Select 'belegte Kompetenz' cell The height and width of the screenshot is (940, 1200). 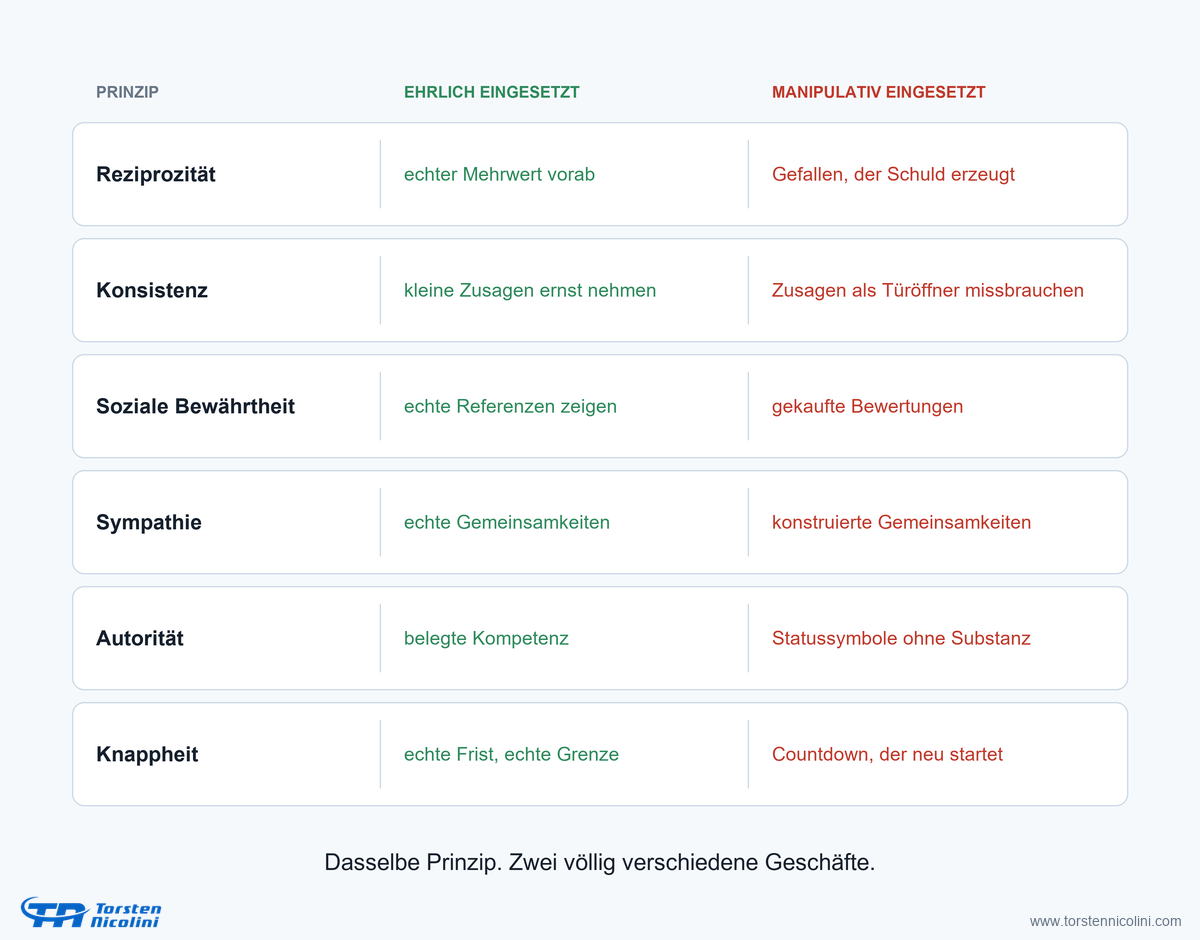tap(486, 638)
